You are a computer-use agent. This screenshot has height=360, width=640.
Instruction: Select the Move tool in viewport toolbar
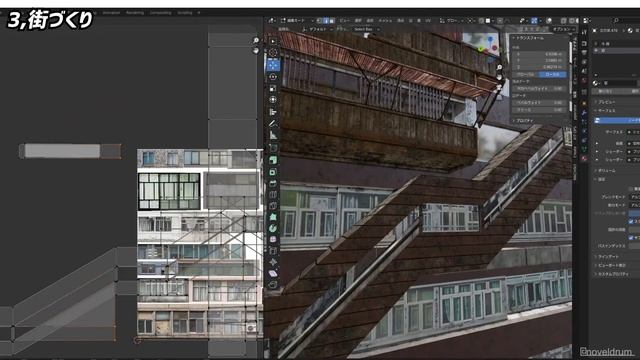pyautogui.click(x=273, y=65)
